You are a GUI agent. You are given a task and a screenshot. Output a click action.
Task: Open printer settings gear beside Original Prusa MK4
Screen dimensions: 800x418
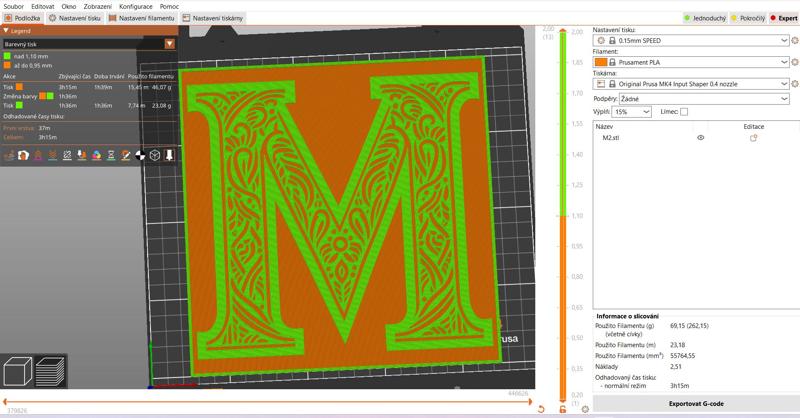pyautogui.click(x=795, y=84)
